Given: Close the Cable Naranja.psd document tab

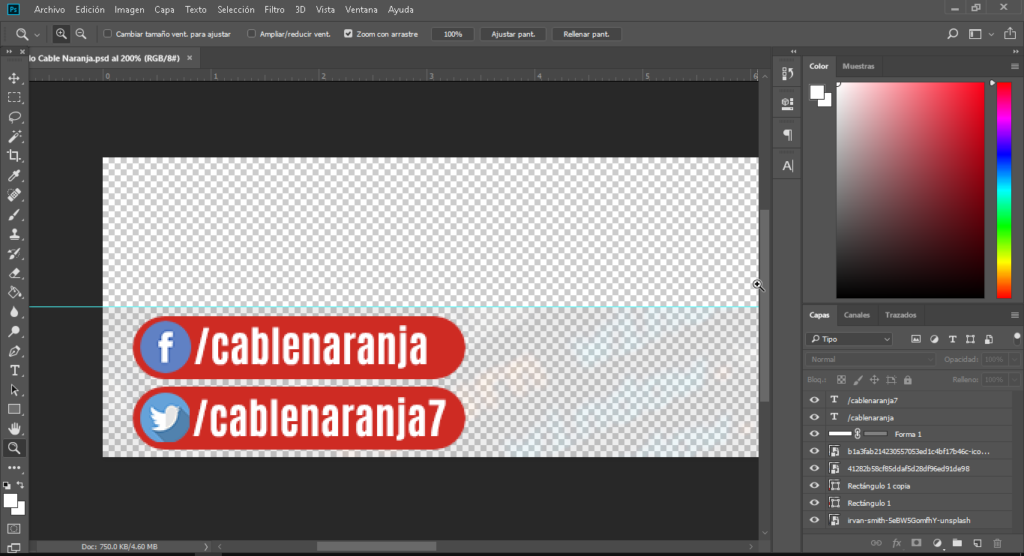Looking at the screenshot, I should point(189,58).
